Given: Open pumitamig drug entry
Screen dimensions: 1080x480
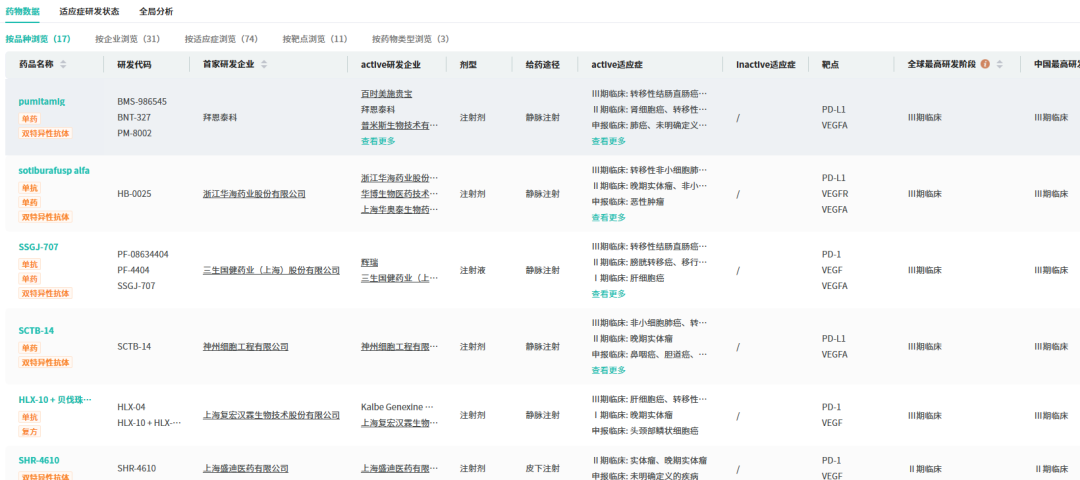Looking at the screenshot, I should tap(42, 101).
